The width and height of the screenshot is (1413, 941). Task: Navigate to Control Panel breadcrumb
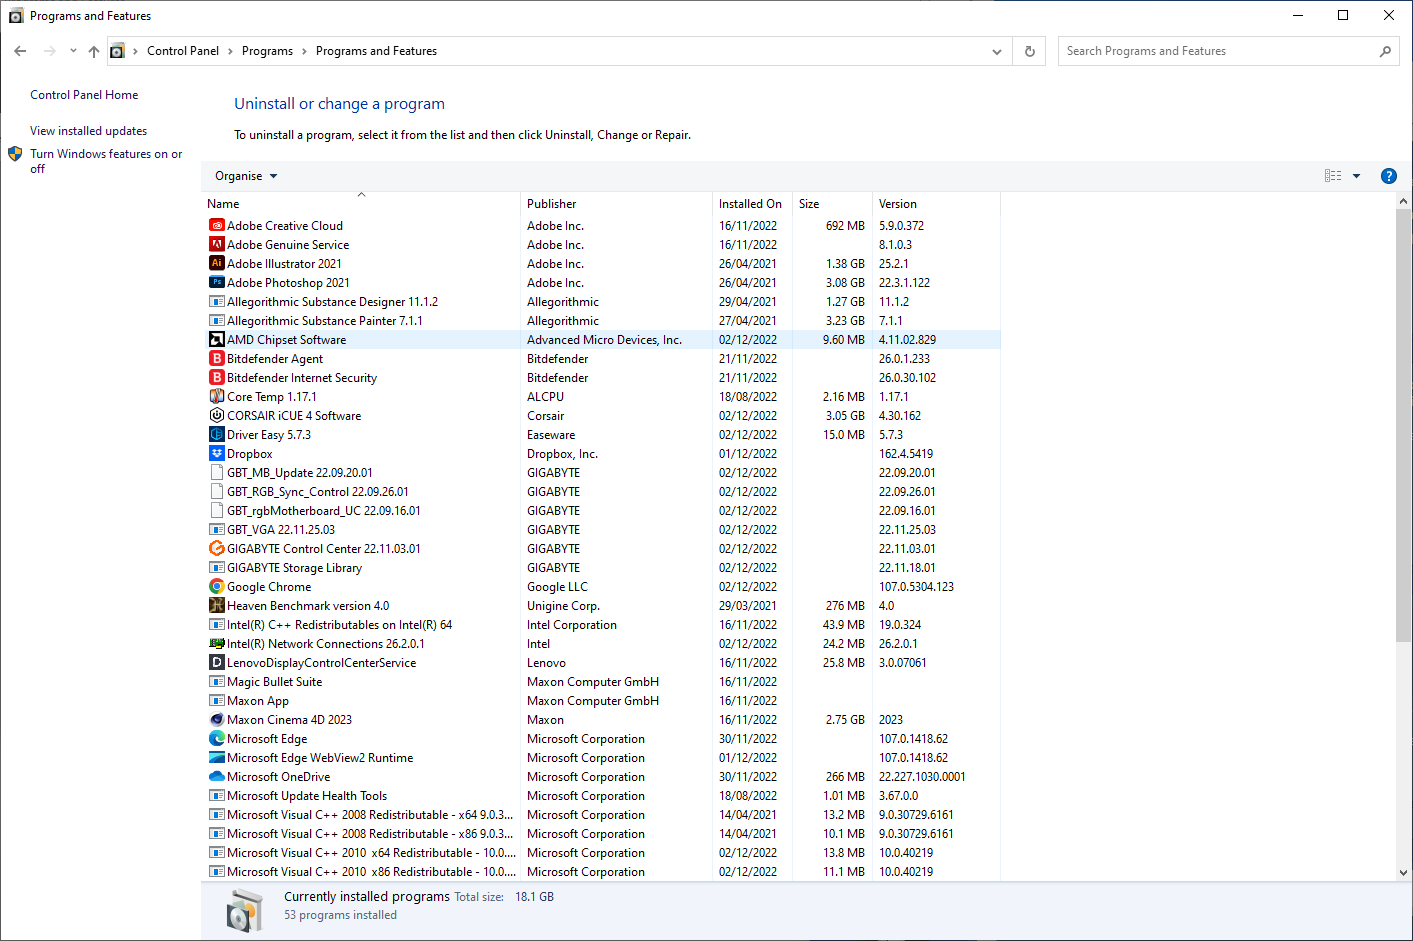[x=183, y=51]
